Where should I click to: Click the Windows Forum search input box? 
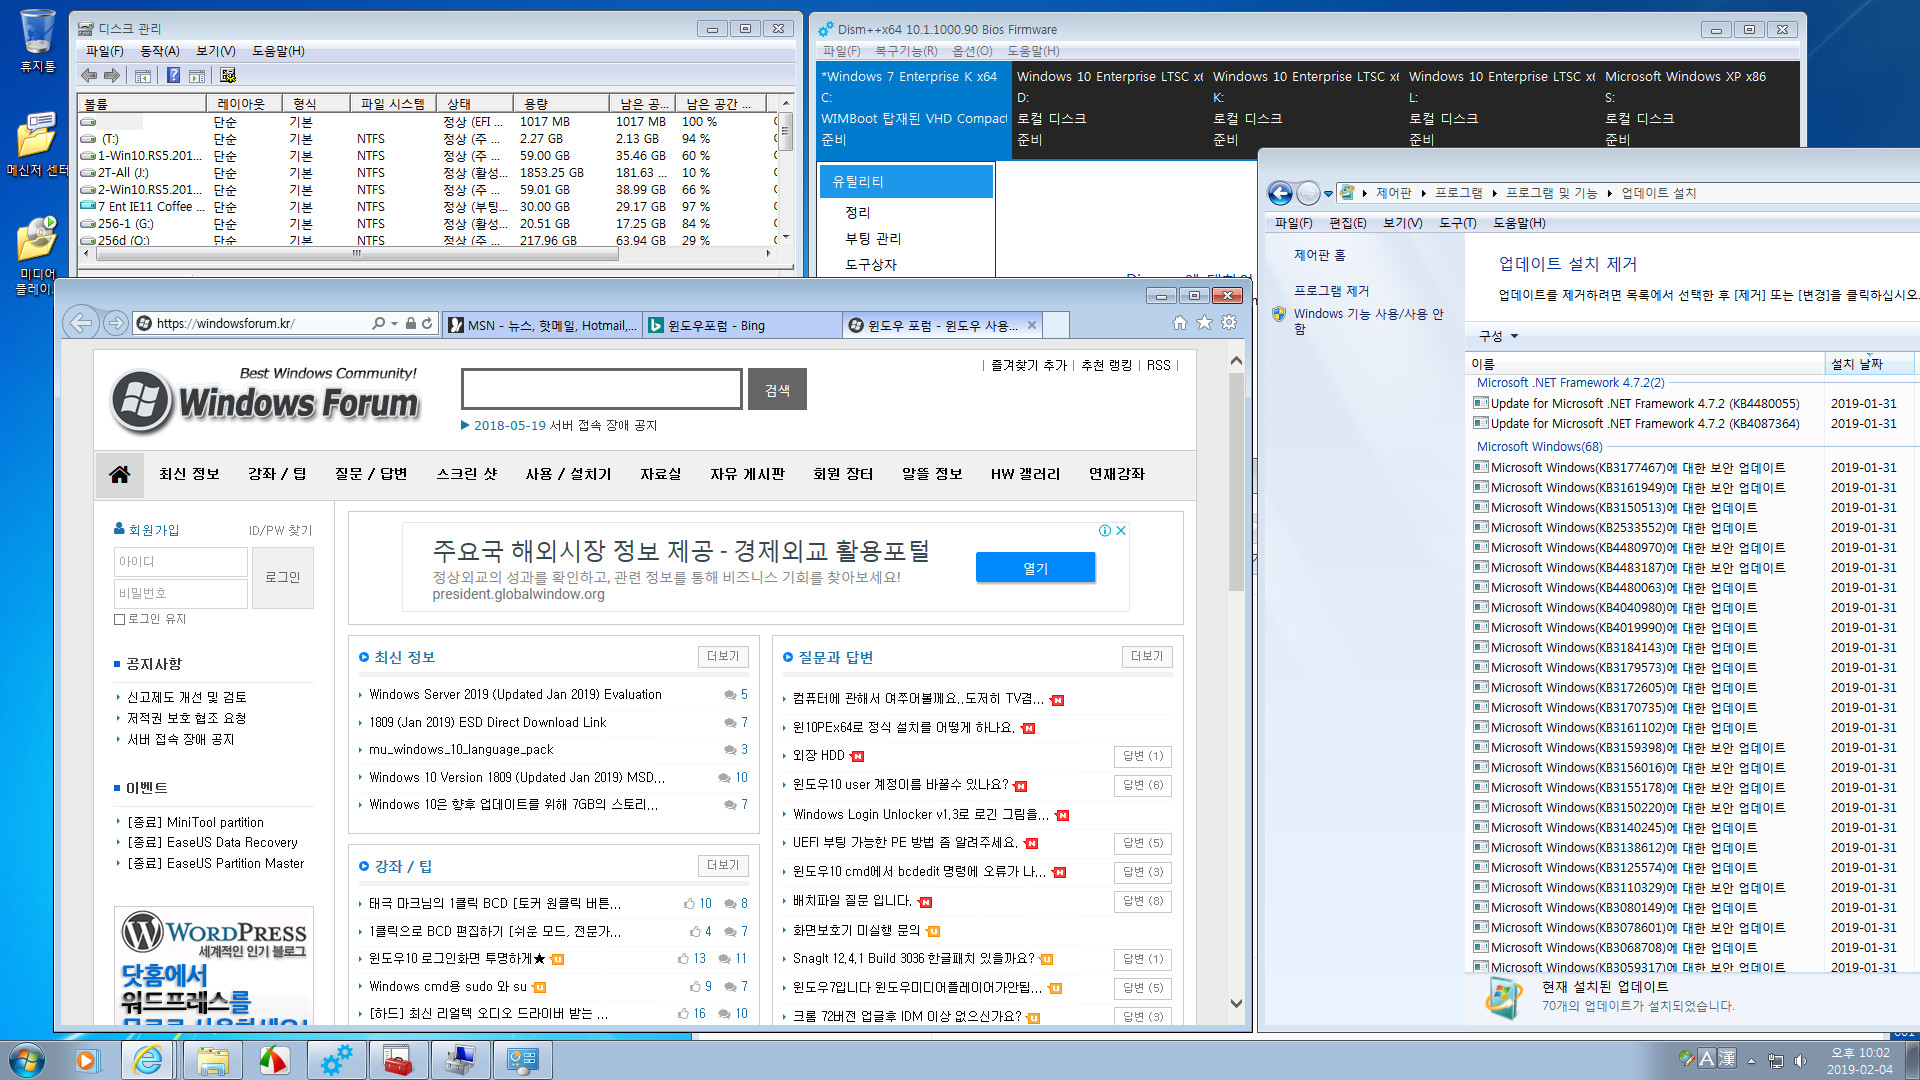(602, 389)
